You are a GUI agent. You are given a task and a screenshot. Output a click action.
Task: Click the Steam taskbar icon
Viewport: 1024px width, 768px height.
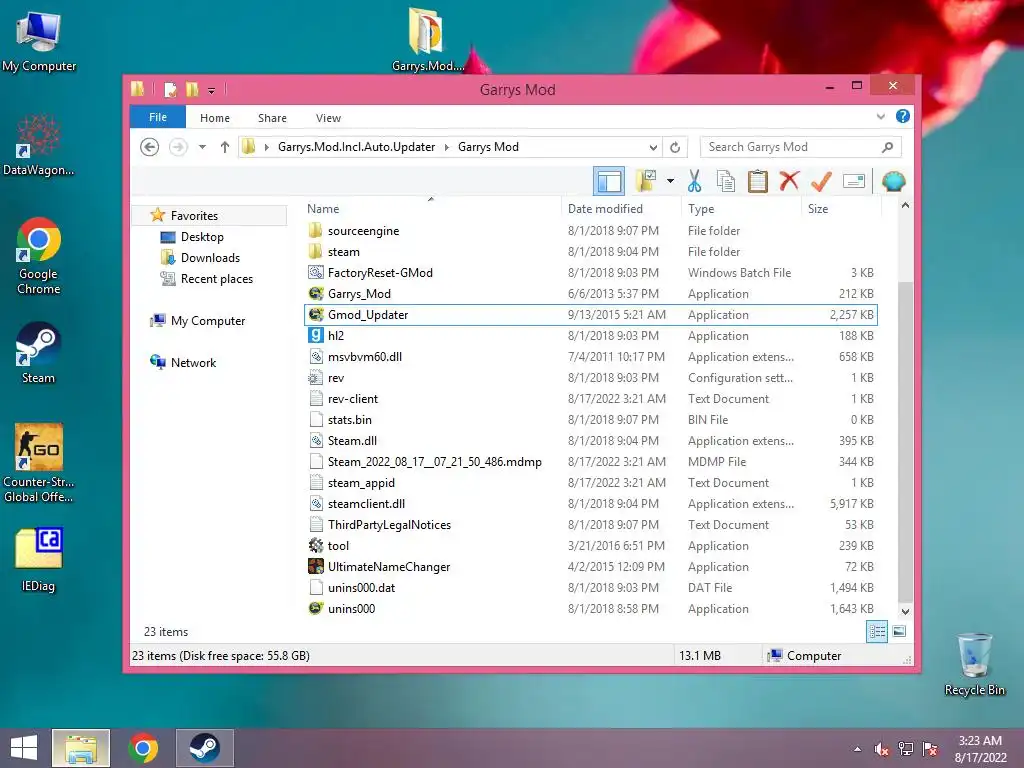204,748
